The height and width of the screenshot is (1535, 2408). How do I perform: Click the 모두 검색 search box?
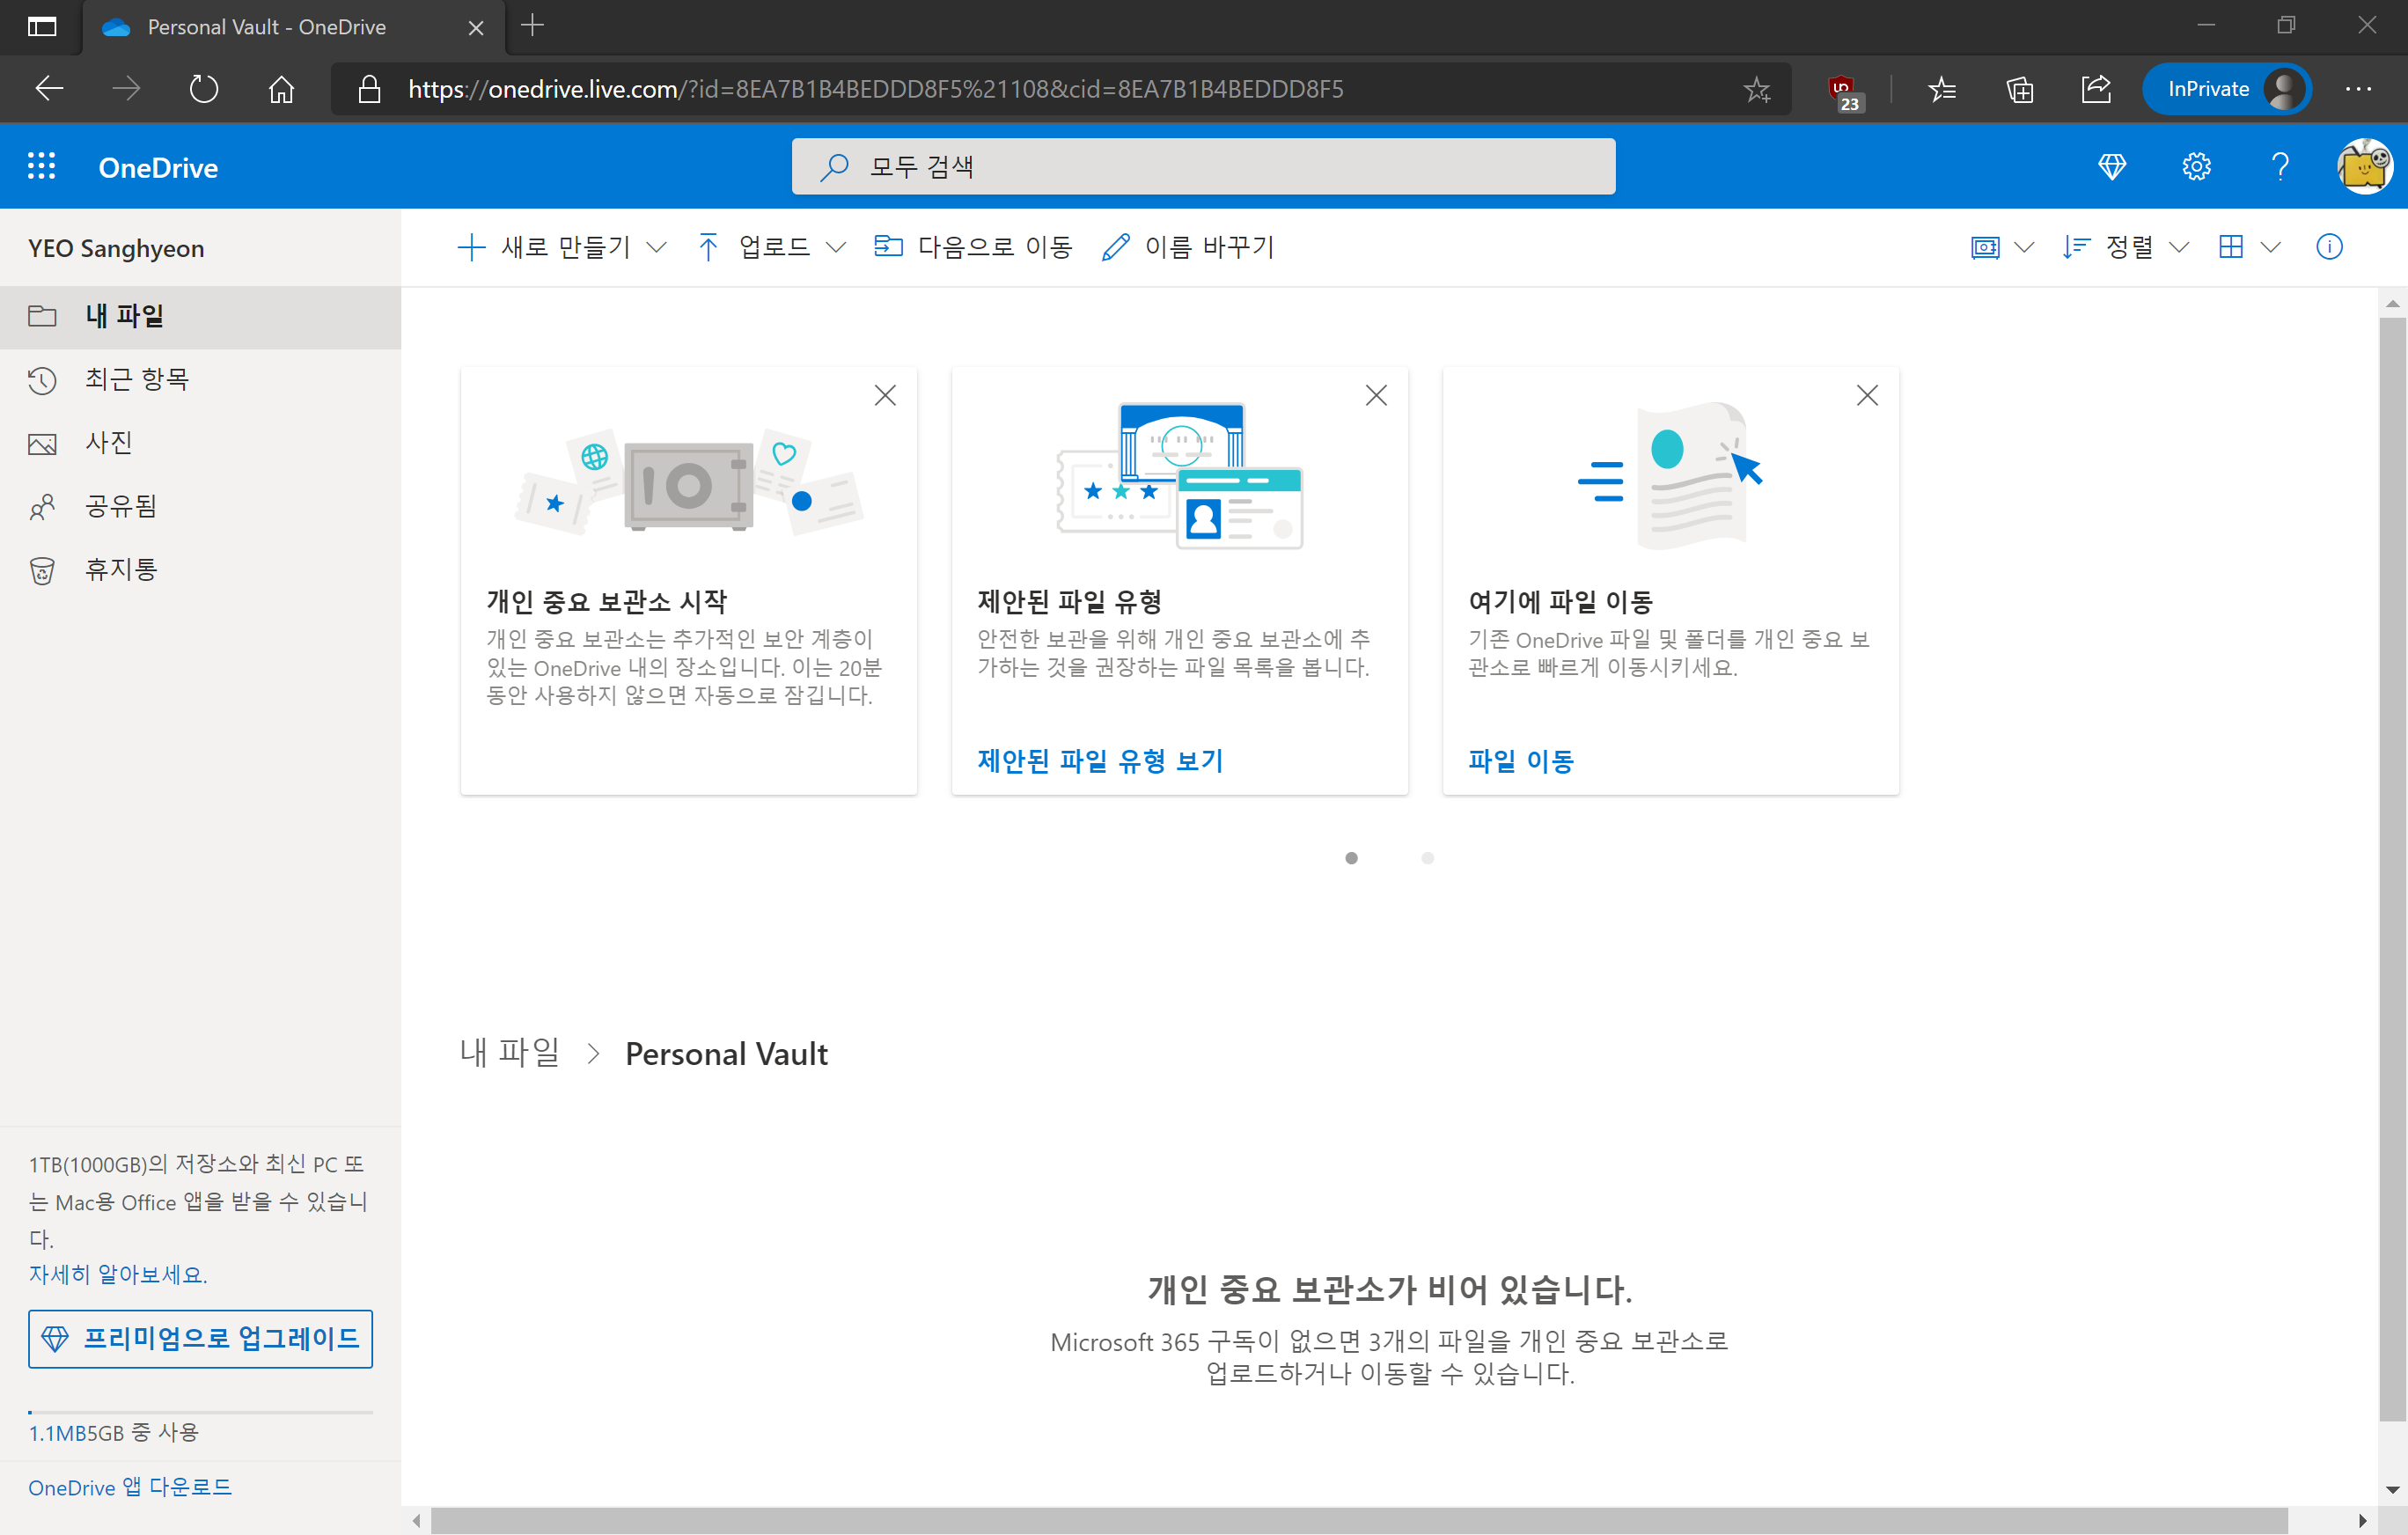pos(1203,166)
